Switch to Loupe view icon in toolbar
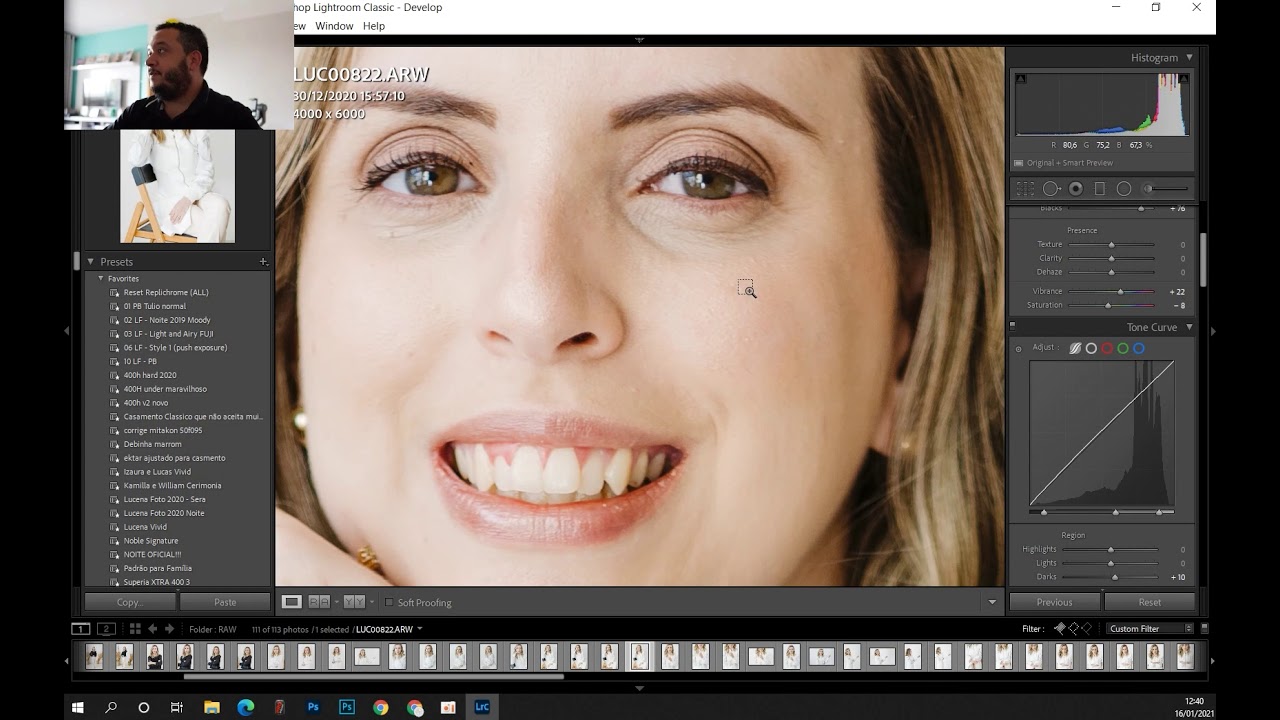This screenshot has height=720, width=1280. point(292,602)
